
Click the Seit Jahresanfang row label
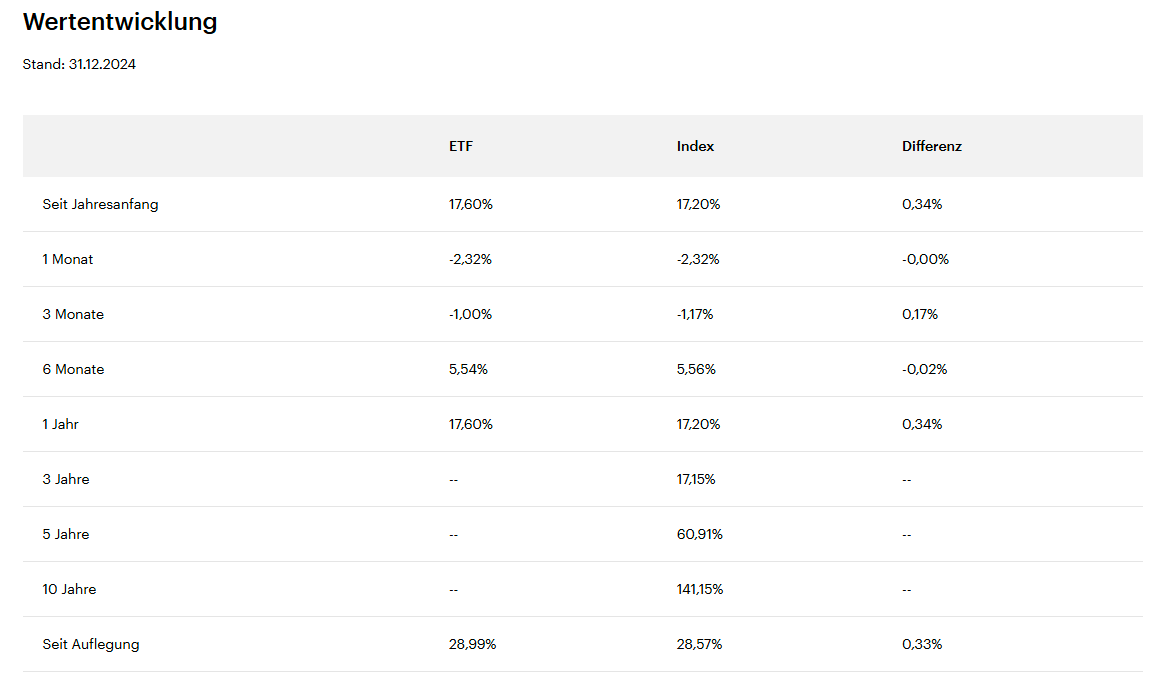pyautogui.click(x=100, y=204)
